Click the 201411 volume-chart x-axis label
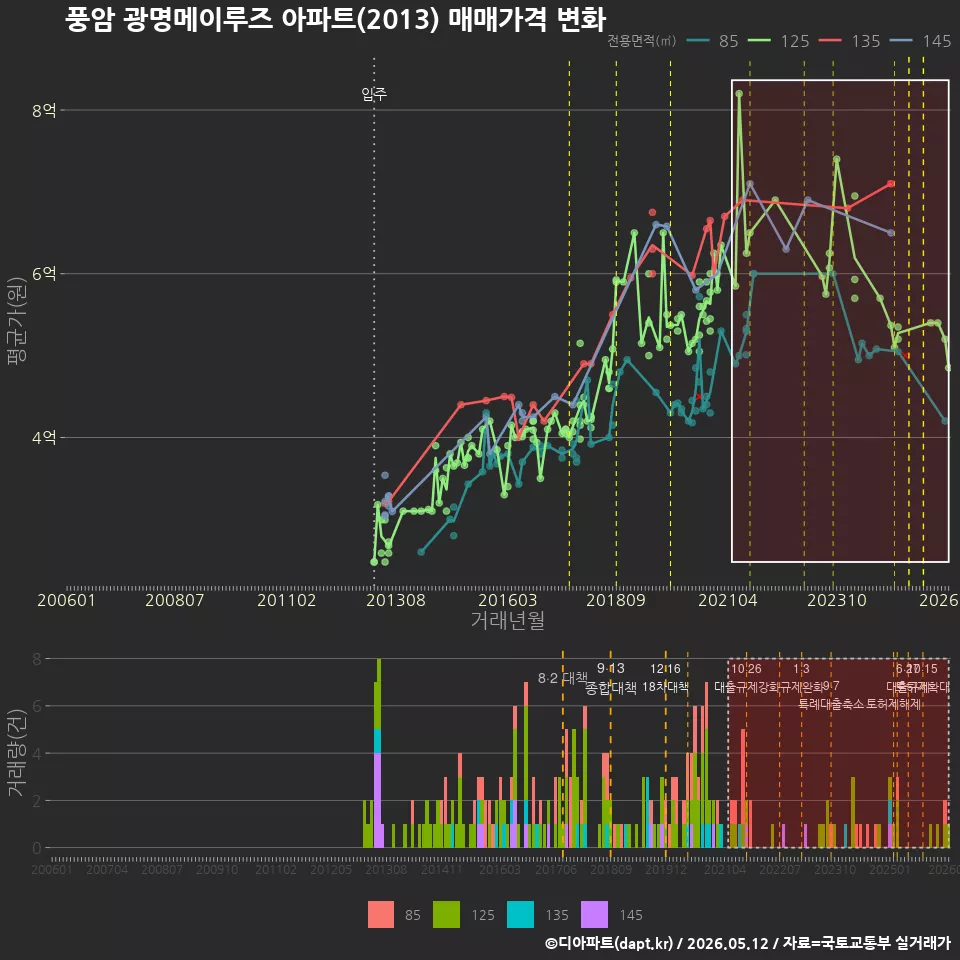Screen dimensions: 960x960 [442, 869]
